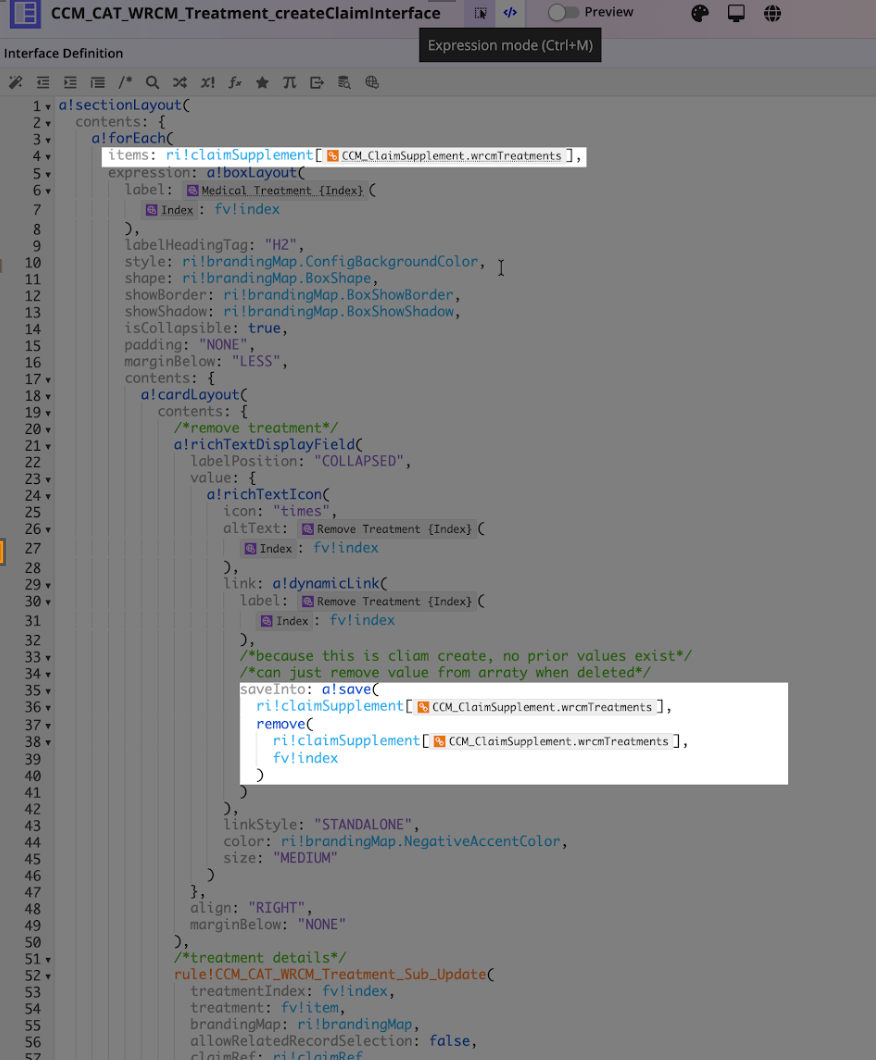Click the "times" icon value on line 25
The image size is (876, 1060).
[x=301, y=511]
